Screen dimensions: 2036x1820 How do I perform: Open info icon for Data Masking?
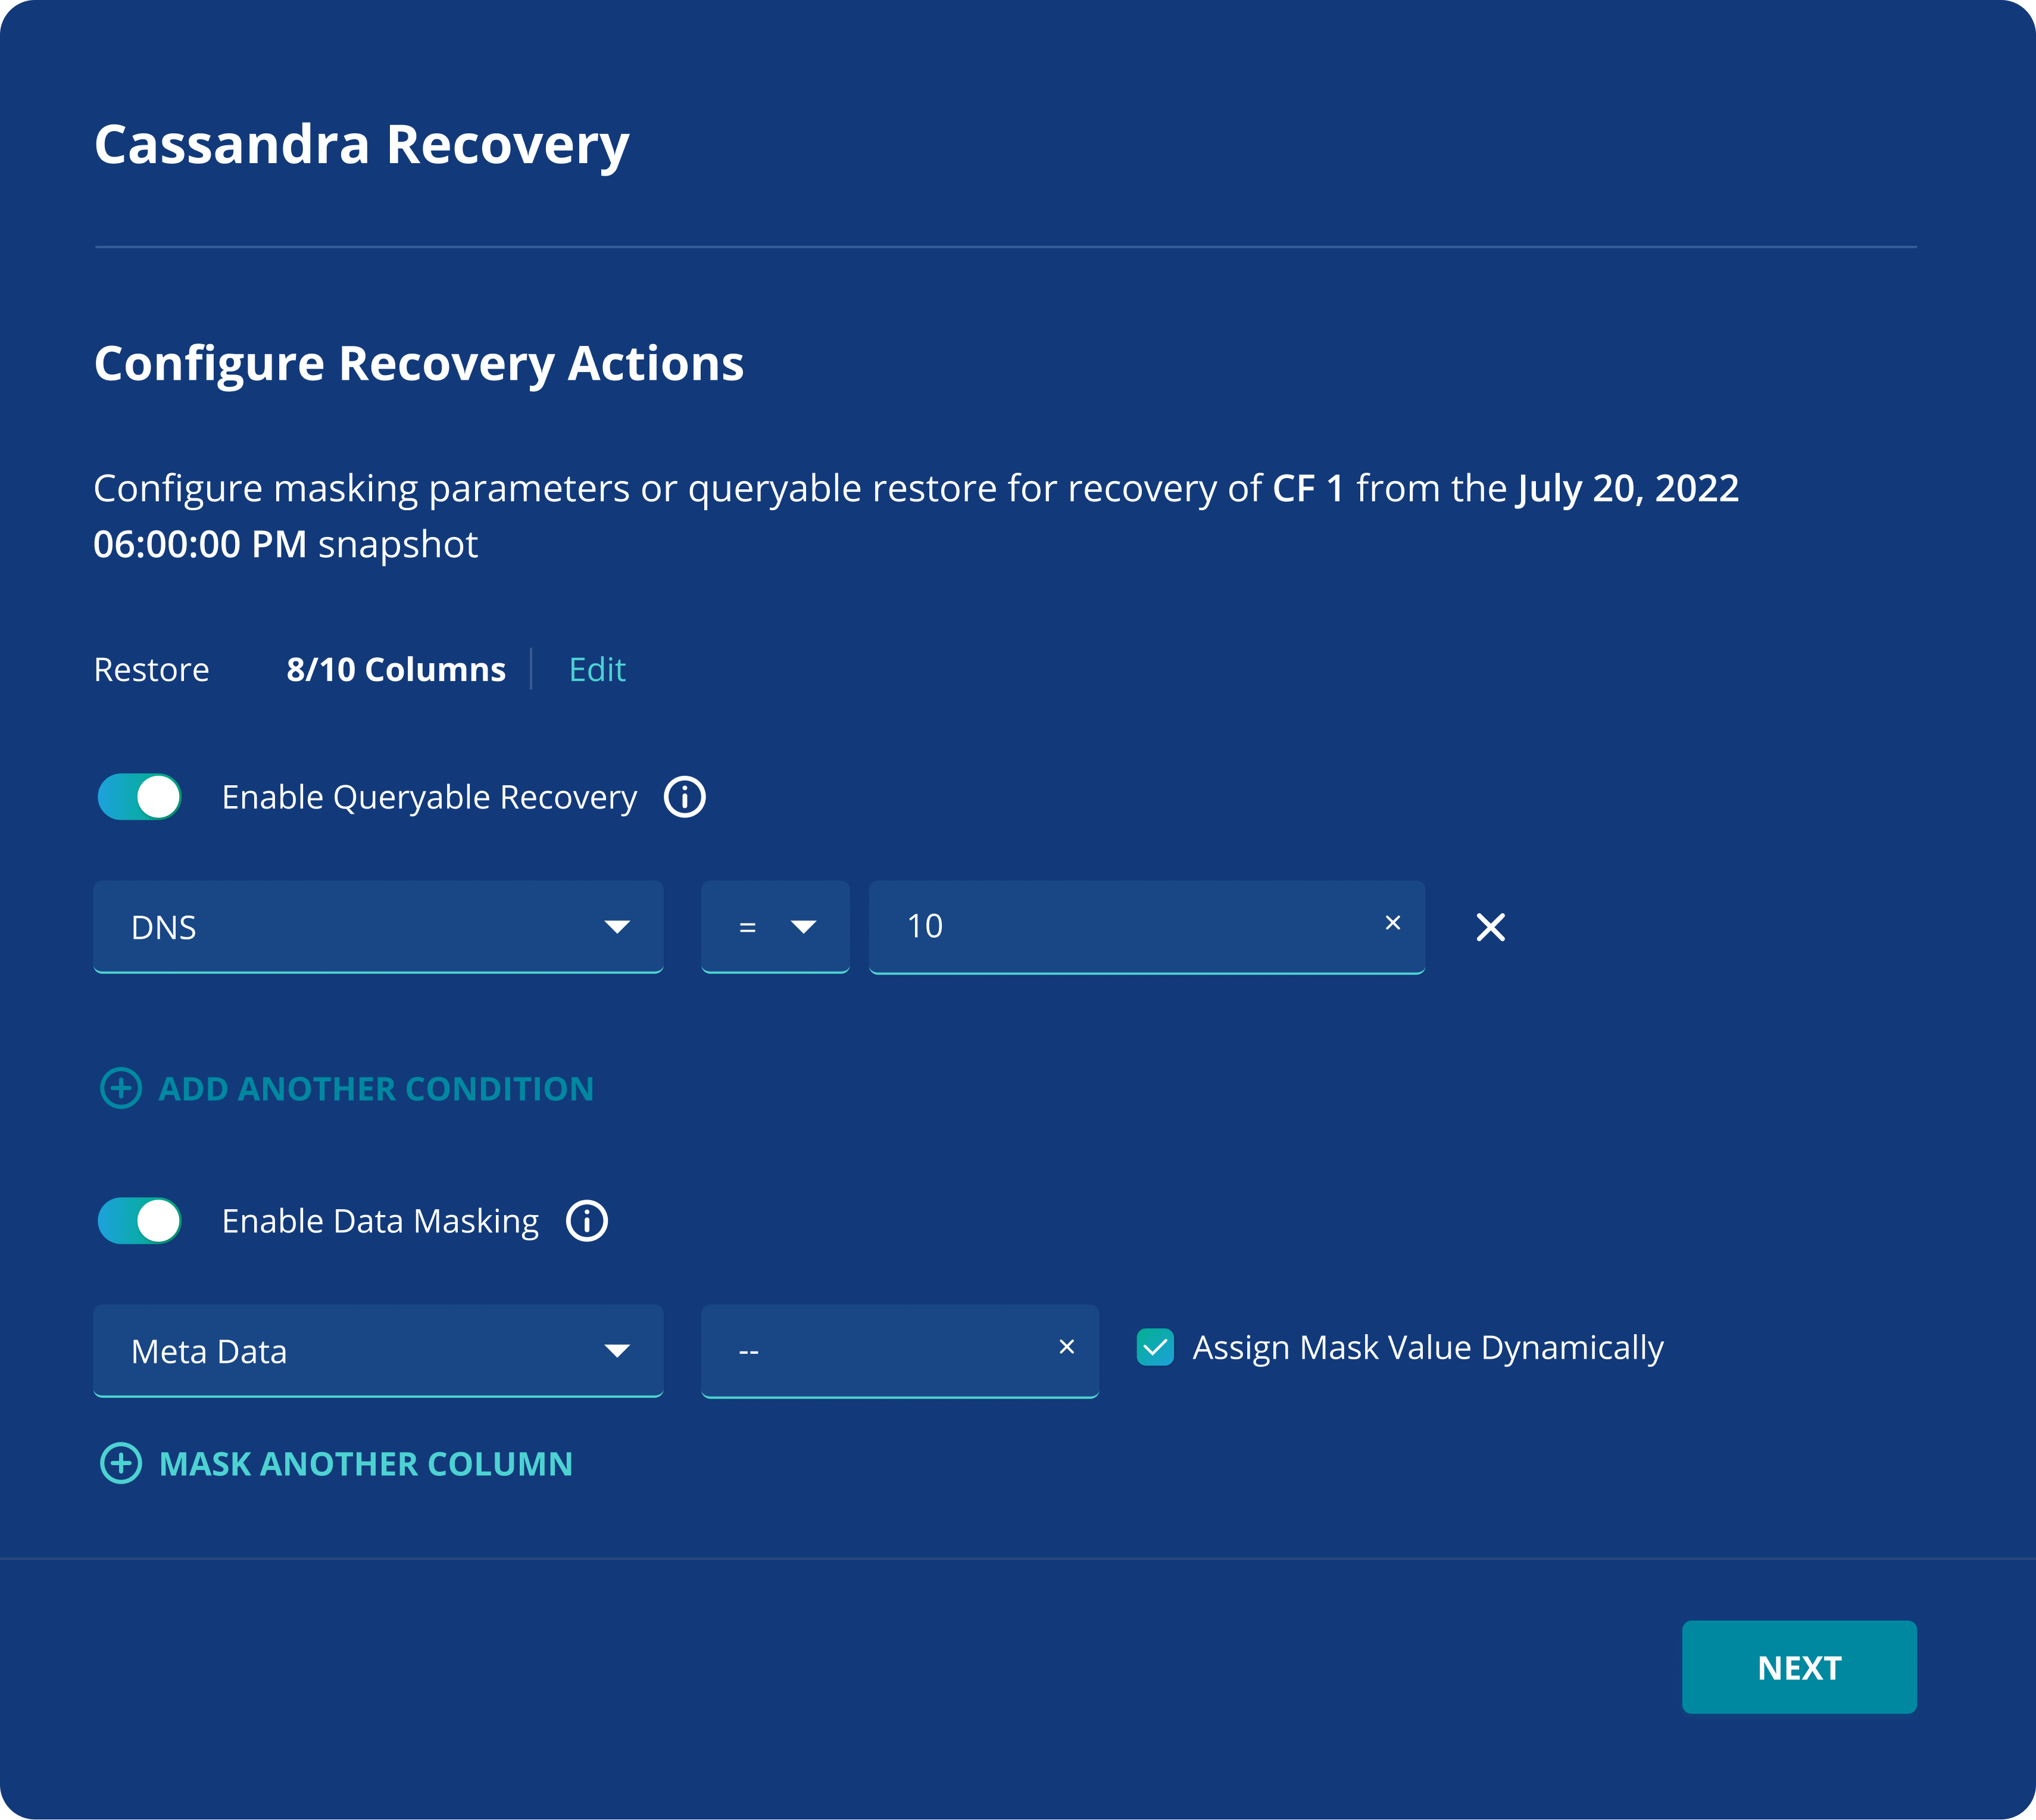click(x=587, y=1221)
